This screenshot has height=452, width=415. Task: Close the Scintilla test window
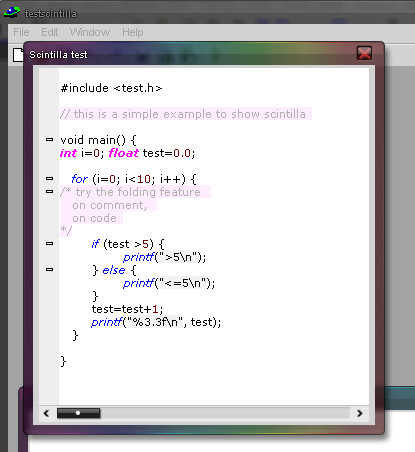click(x=364, y=53)
